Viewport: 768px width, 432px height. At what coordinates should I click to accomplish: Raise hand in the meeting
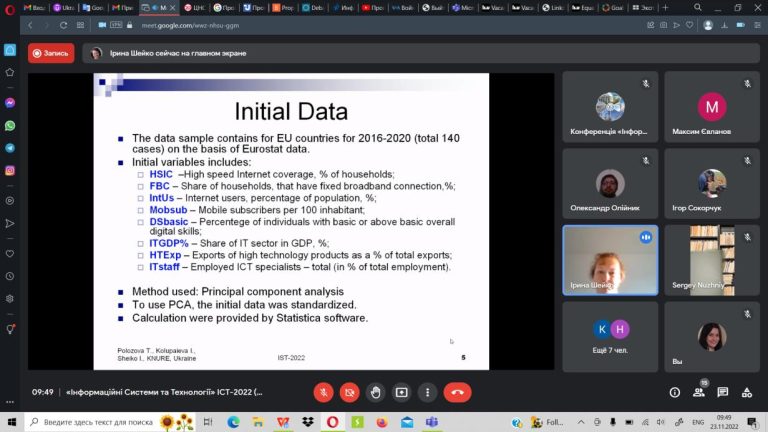coord(376,392)
